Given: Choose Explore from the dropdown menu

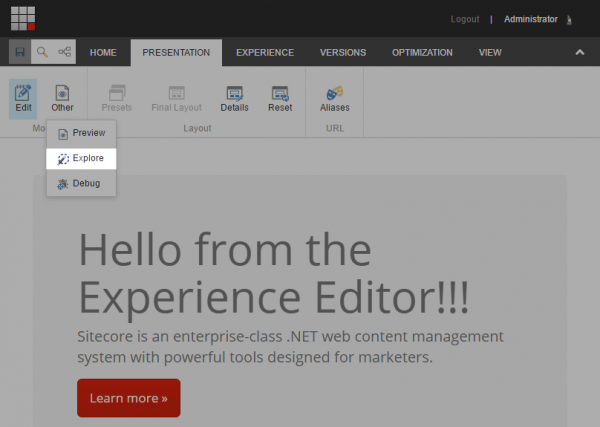Looking at the screenshot, I should point(81,158).
